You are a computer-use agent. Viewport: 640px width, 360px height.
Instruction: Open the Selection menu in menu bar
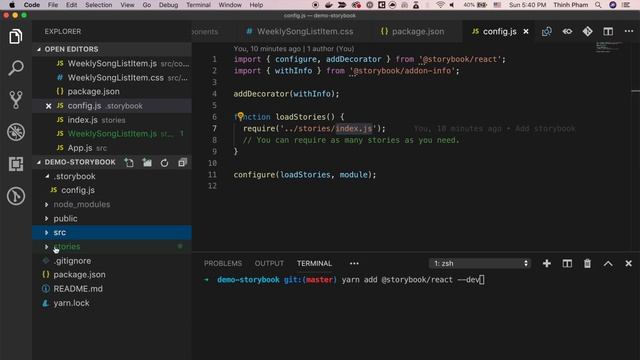[98, 5]
